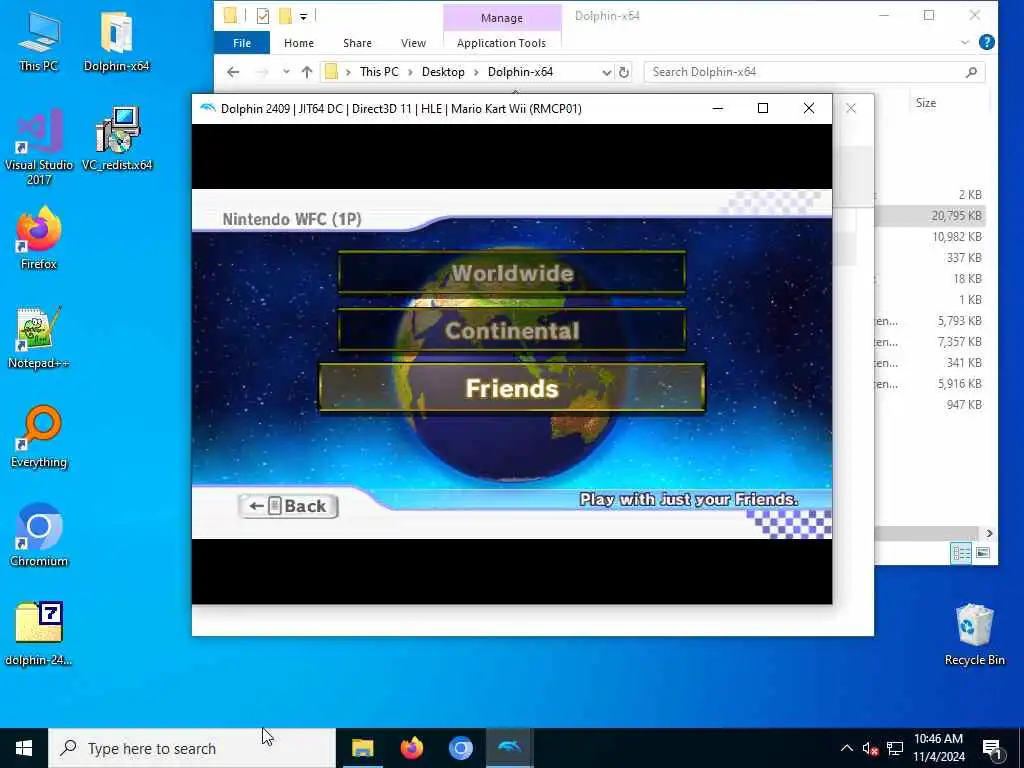Select file sized 10,982 KB

point(930,236)
